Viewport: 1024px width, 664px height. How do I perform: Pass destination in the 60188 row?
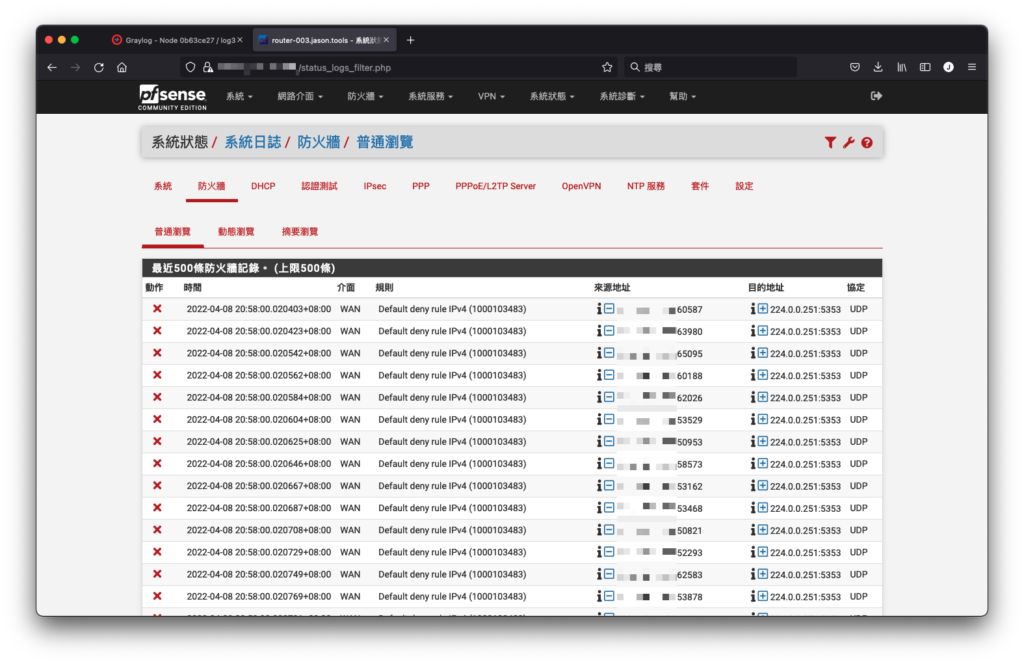pyautogui.click(x=762, y=375)
